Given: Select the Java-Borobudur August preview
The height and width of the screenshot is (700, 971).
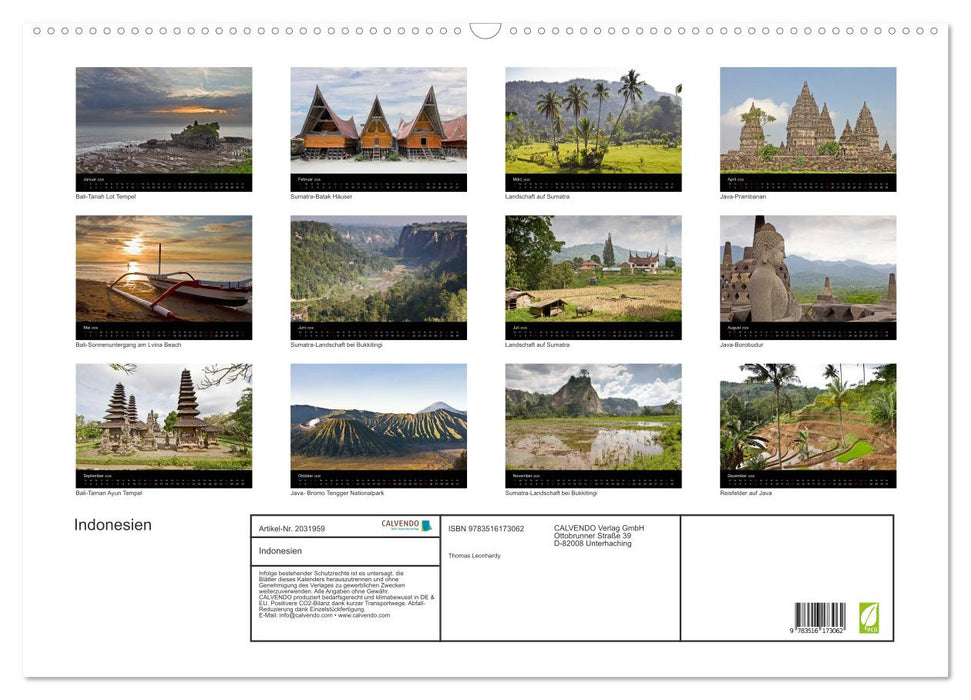Looking at the screenshot, I should (x=806, y=277).
